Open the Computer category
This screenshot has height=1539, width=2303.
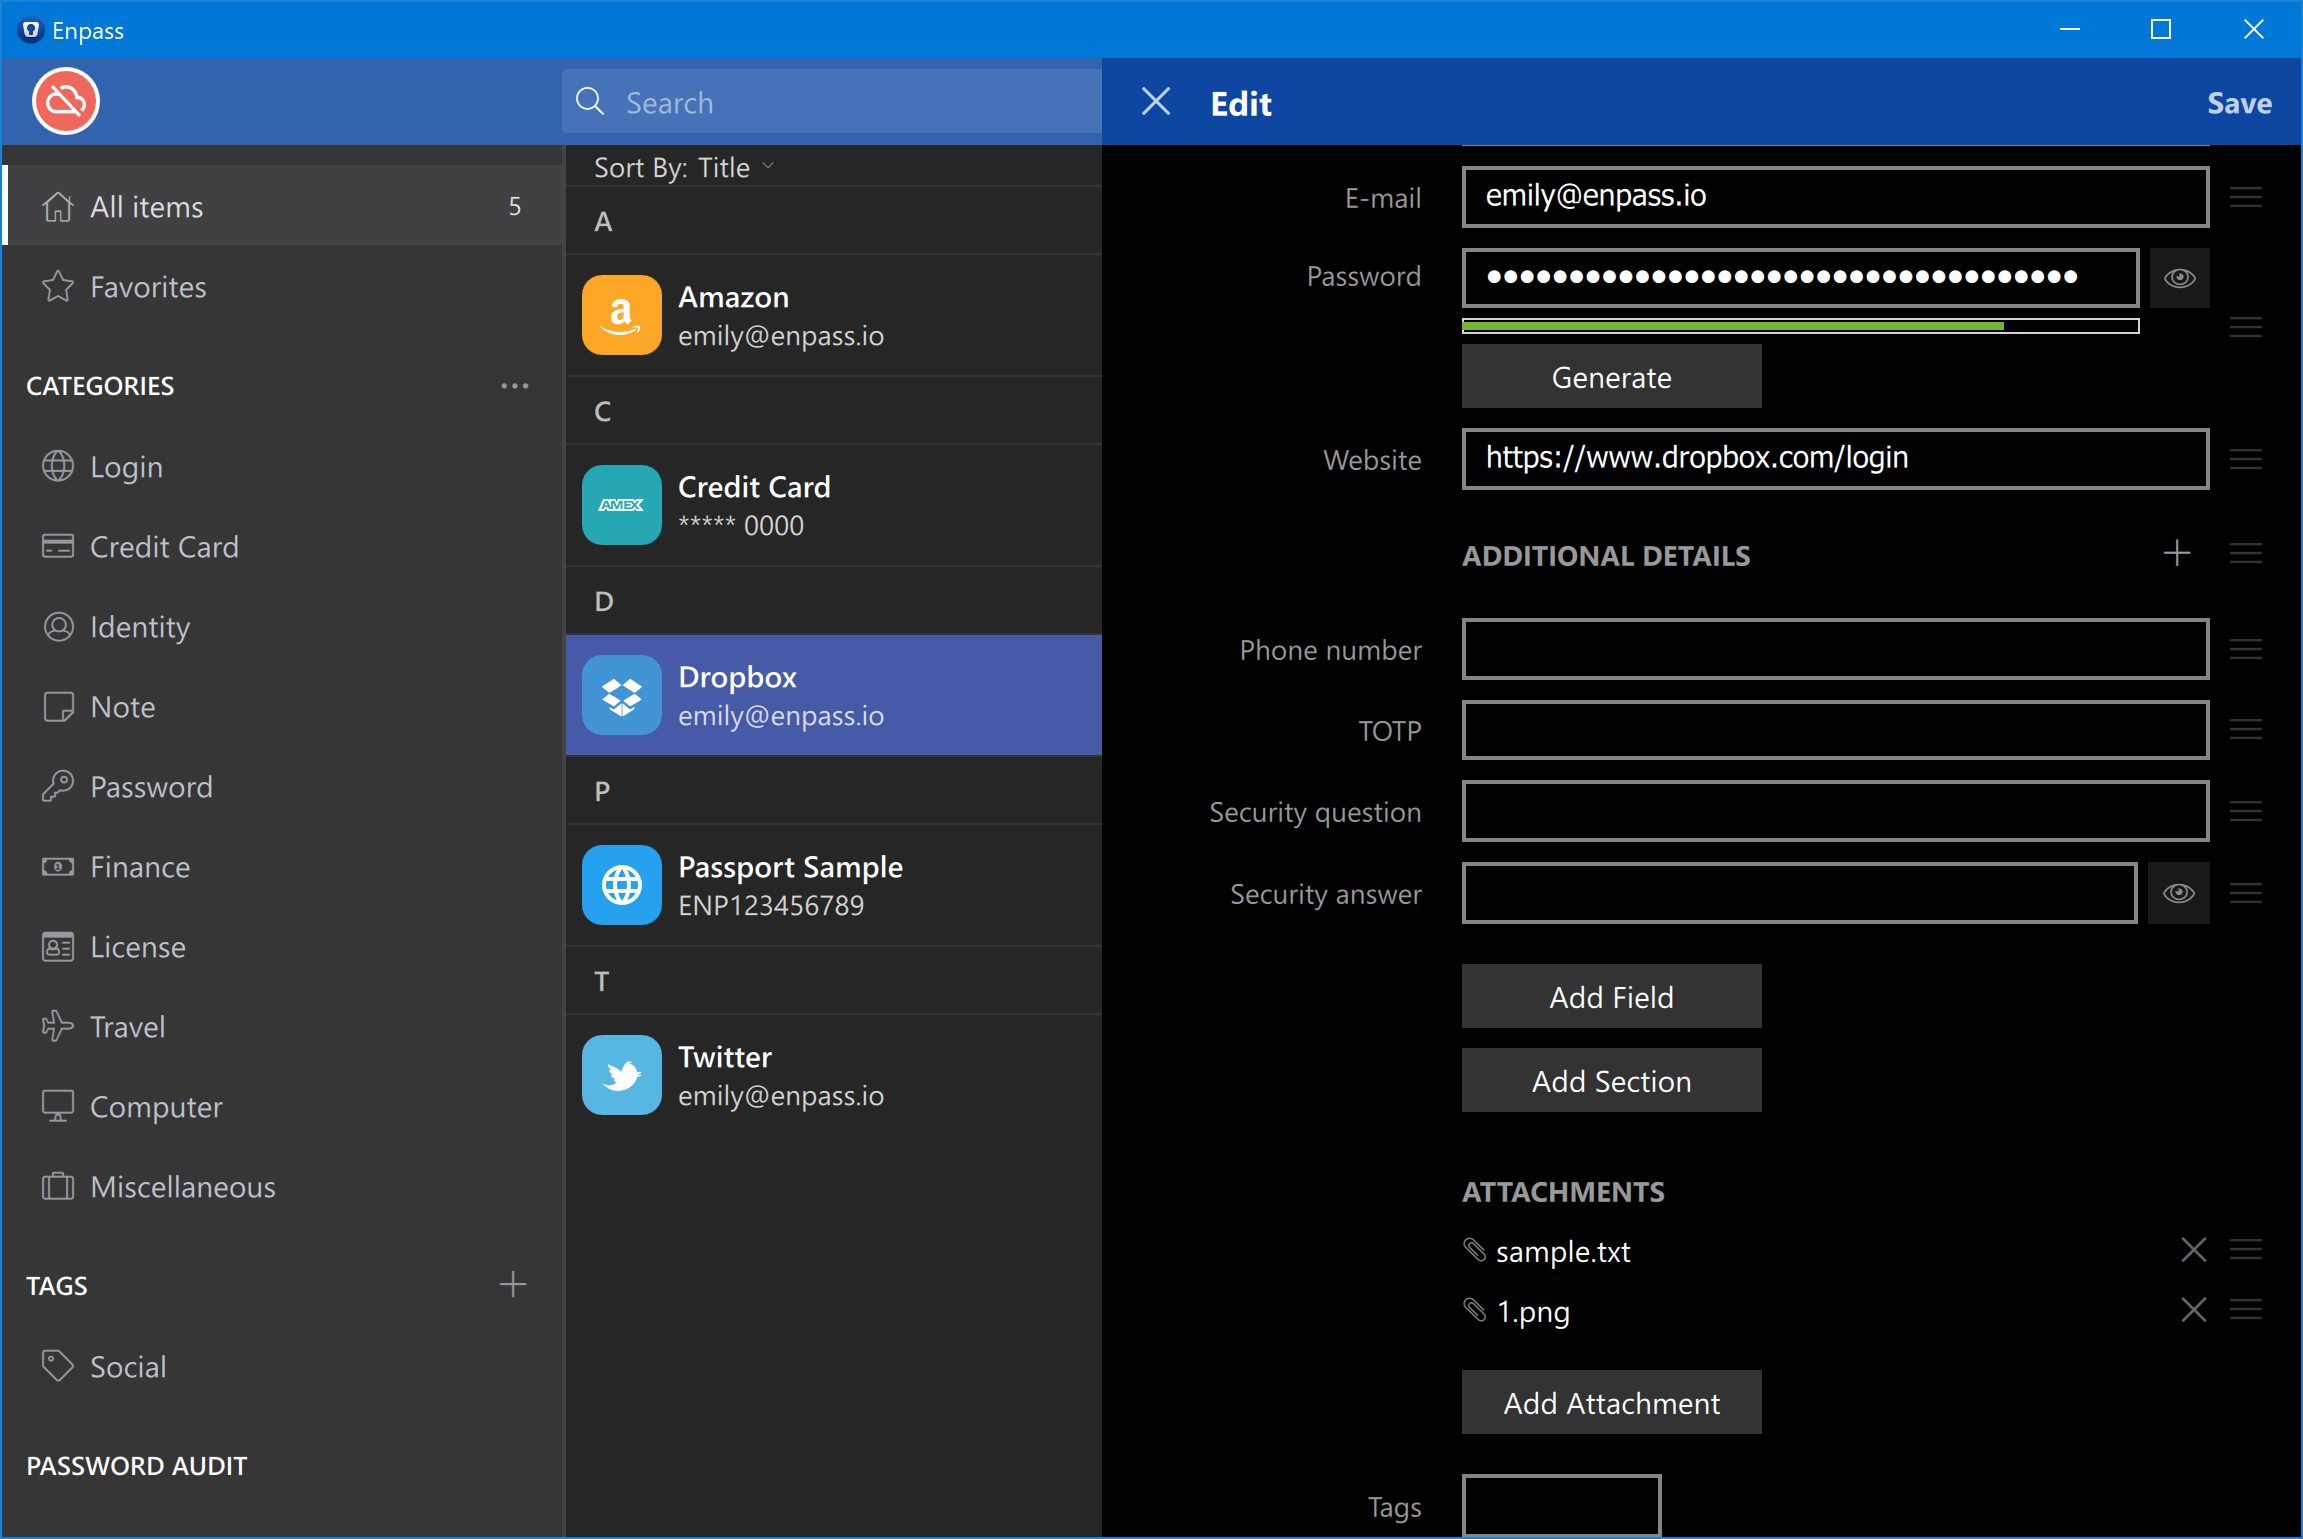(284, 1106)
